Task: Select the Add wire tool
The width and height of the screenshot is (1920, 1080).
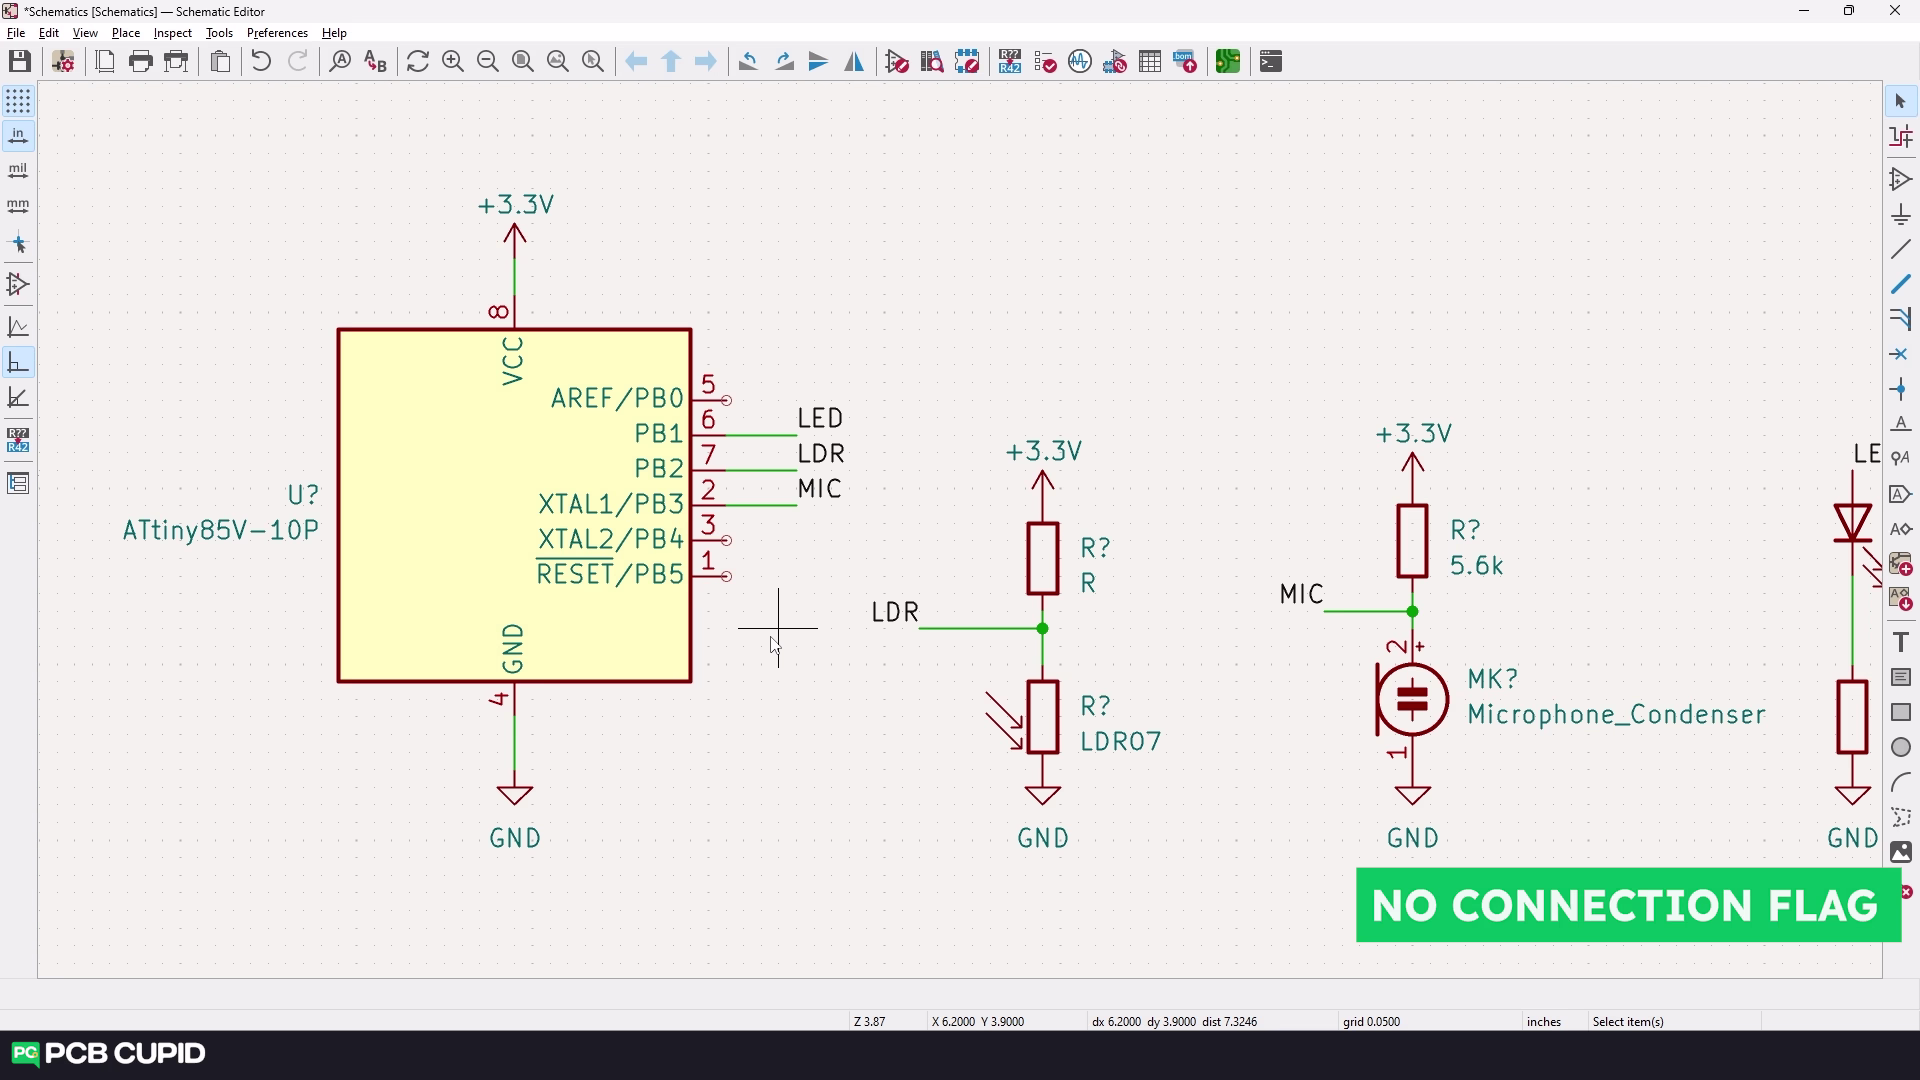Action: (x=1900, y=250)
